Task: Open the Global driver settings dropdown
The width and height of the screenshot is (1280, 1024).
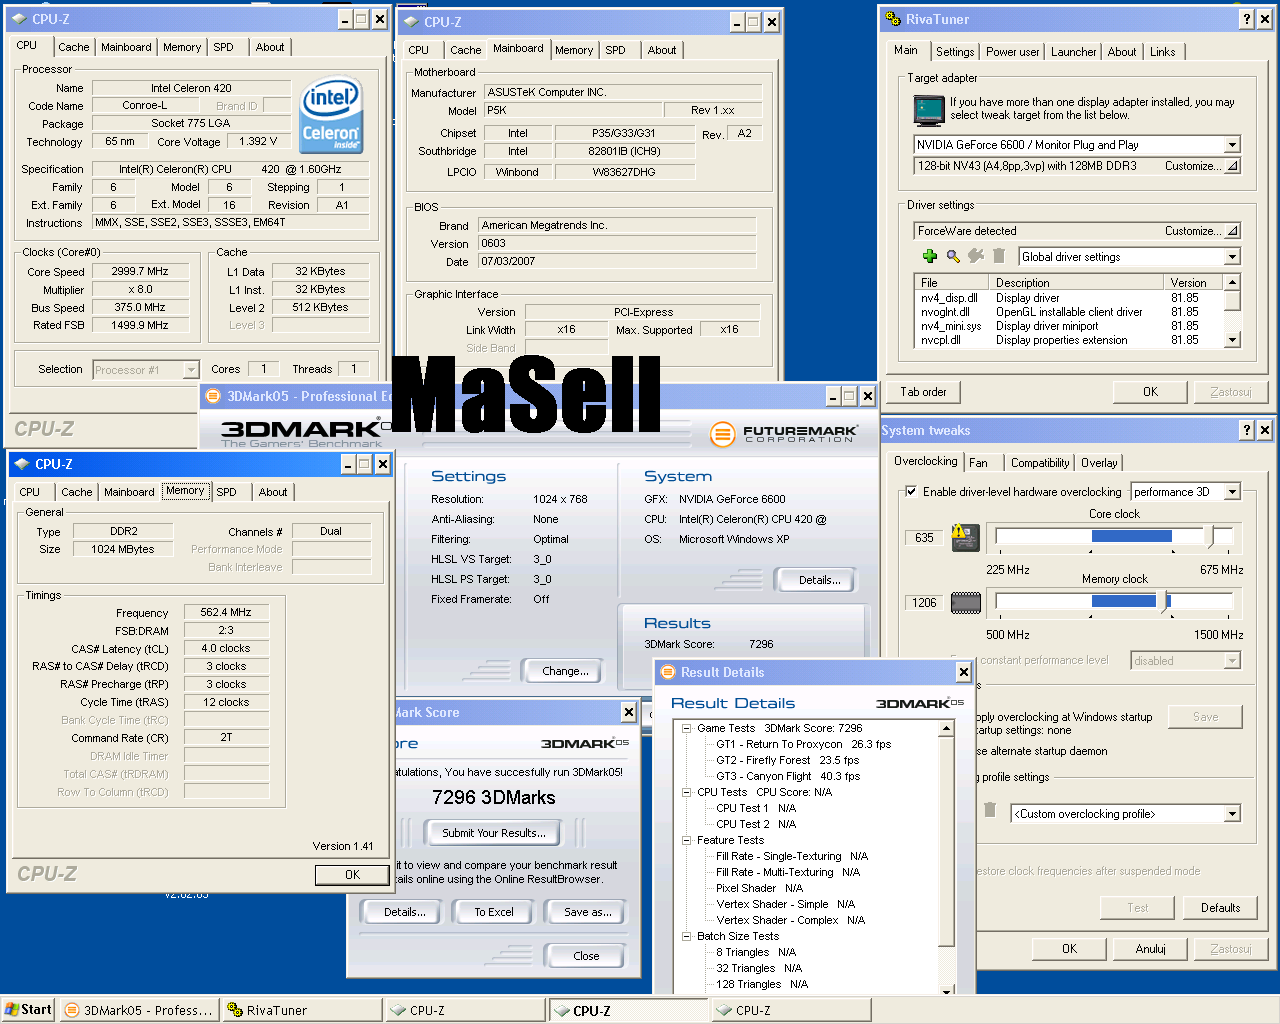Action: [x=1232, y=257]
